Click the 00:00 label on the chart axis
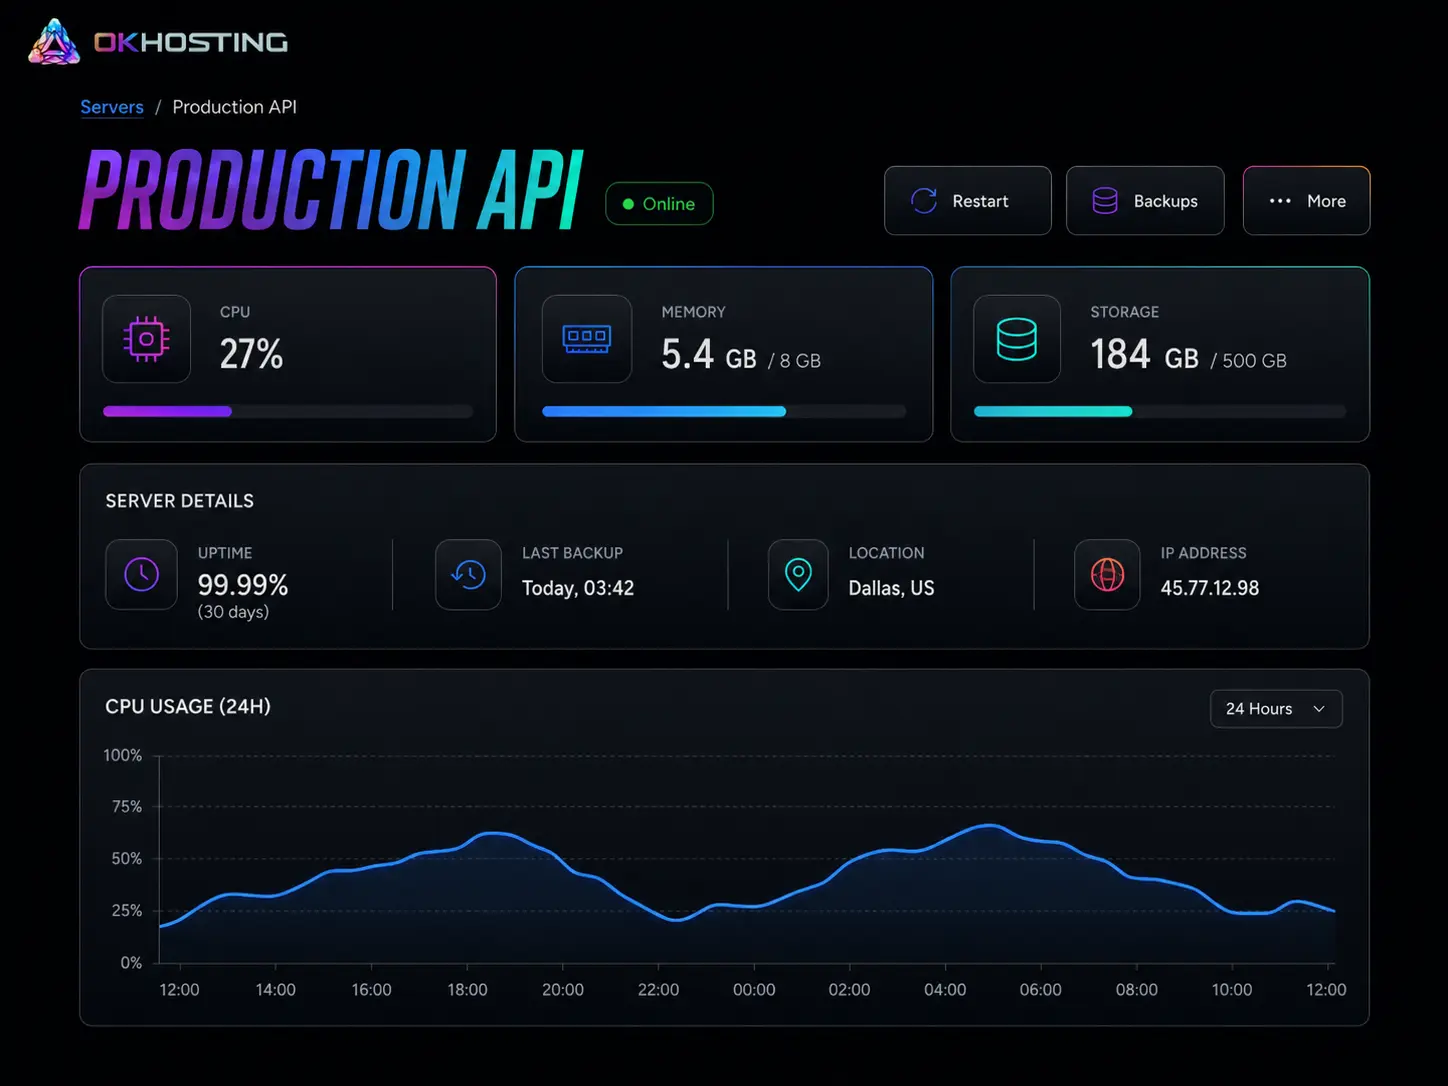Image resolution: width=1448 pixels, height=1086 pixels. tap(754, 989)
